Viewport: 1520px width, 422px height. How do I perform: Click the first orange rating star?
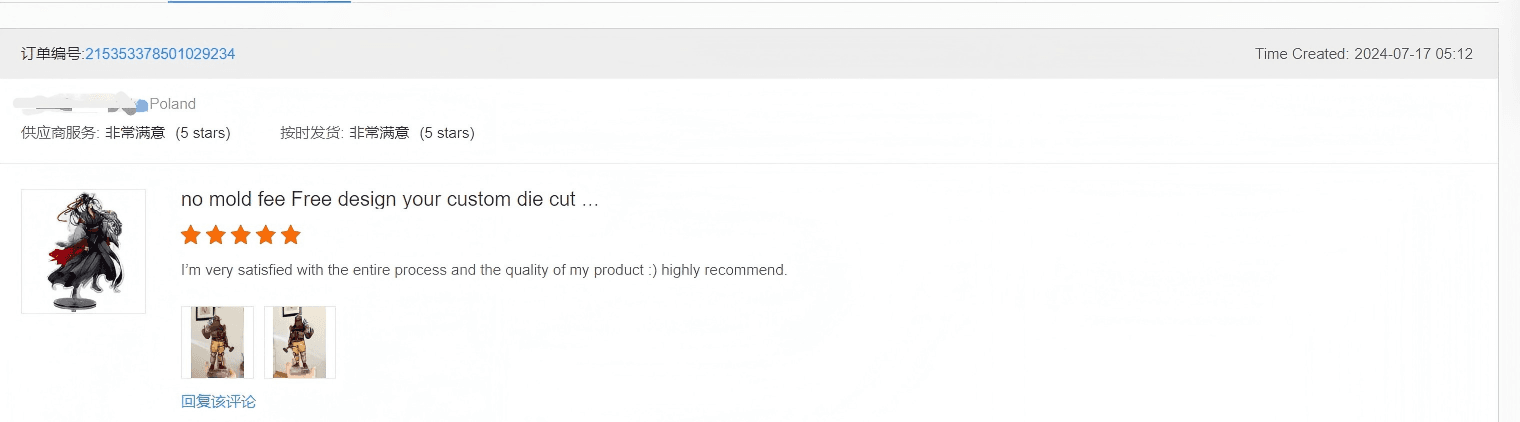pos(191,235)
